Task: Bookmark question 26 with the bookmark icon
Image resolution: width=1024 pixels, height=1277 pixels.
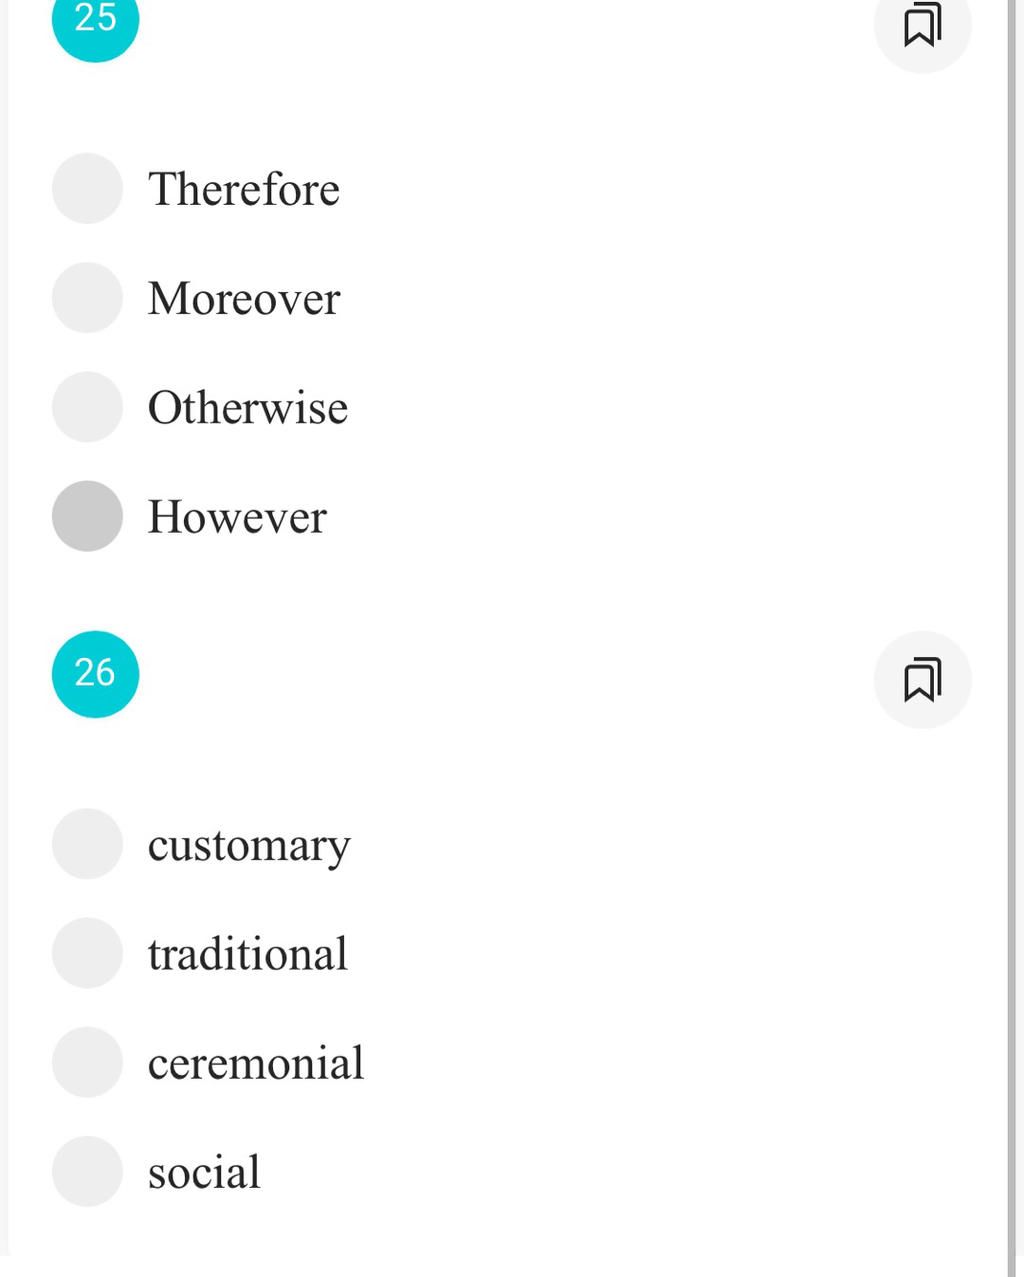Action: tap(922, 679)
